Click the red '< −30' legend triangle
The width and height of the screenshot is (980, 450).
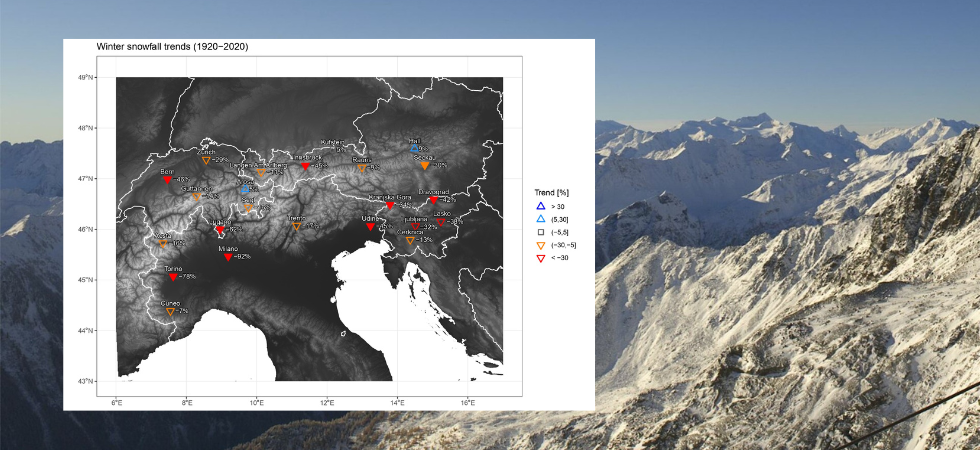pos(540,258)
